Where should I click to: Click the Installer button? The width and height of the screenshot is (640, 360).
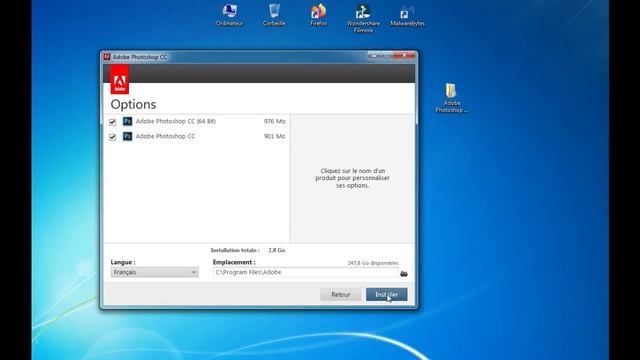(387, 294)
